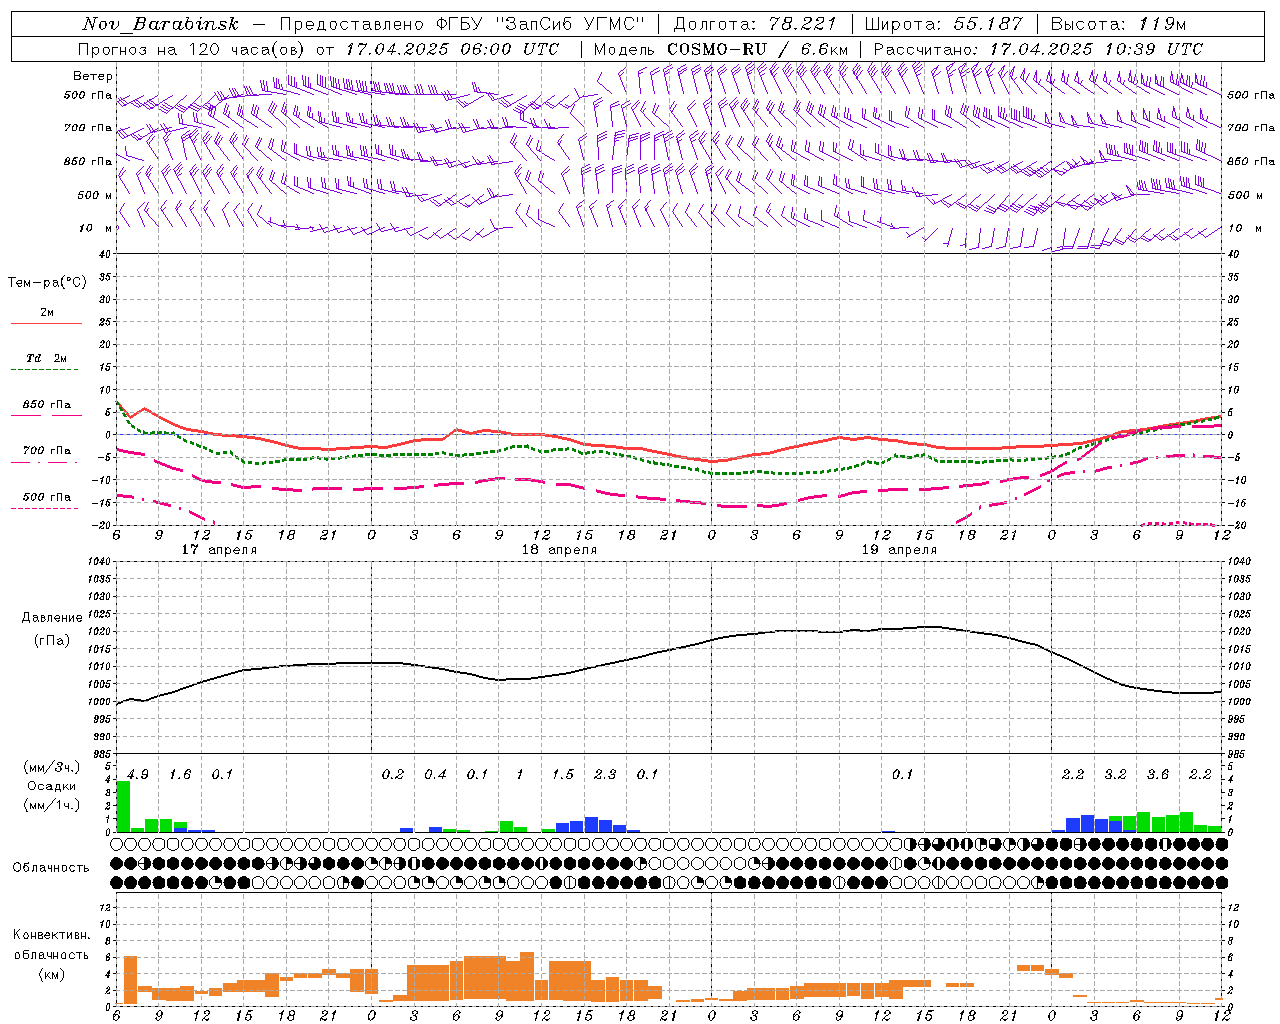
Task: Click the 18 апреля date label
Action: (559, 550)
